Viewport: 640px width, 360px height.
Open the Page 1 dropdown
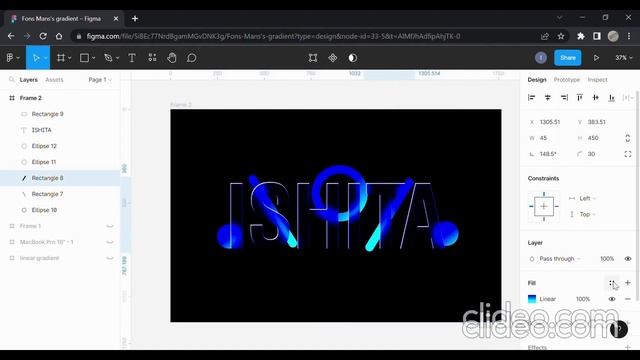pyautogui.click(x=100, y=80)
